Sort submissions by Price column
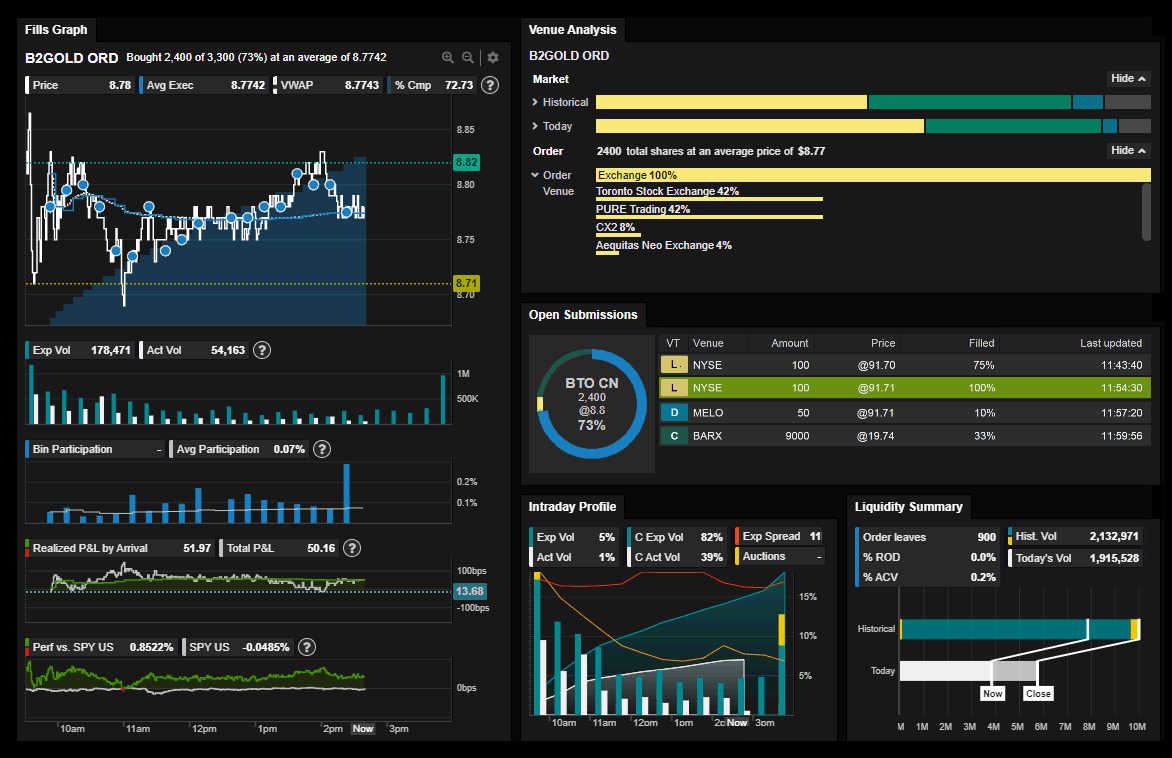Screen dimensions: 1172x758 [883, 343]
